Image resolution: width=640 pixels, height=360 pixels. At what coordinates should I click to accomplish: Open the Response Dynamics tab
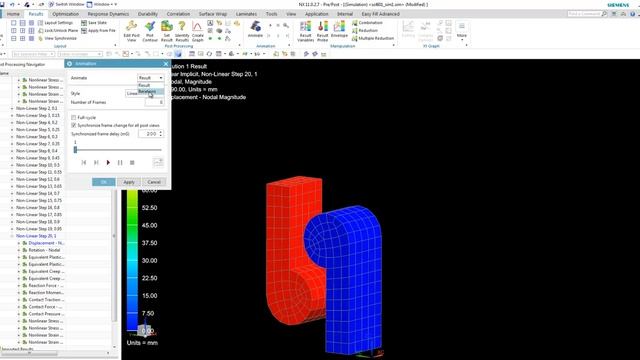click(x=108, y=14)
